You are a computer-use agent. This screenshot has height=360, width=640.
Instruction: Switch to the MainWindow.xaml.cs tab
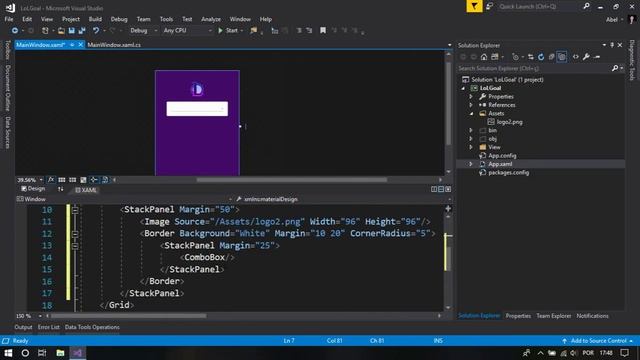point(114,45)
